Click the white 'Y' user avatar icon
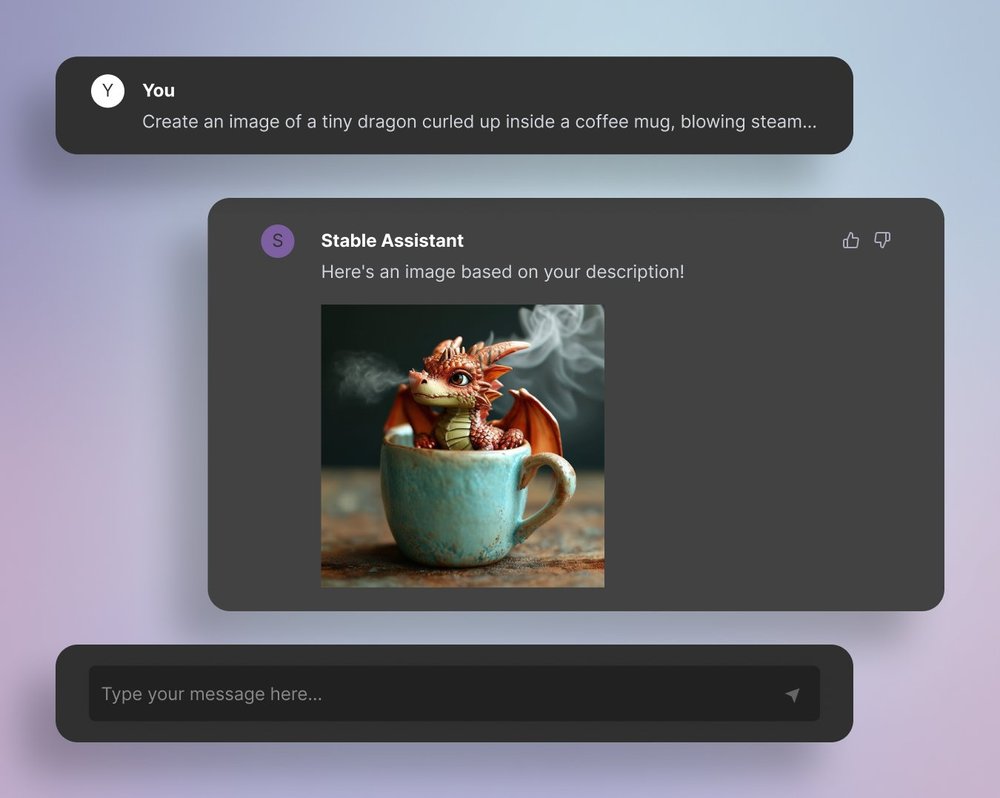The height and width of the screenshot is (798, 1000). click(107, 90)
